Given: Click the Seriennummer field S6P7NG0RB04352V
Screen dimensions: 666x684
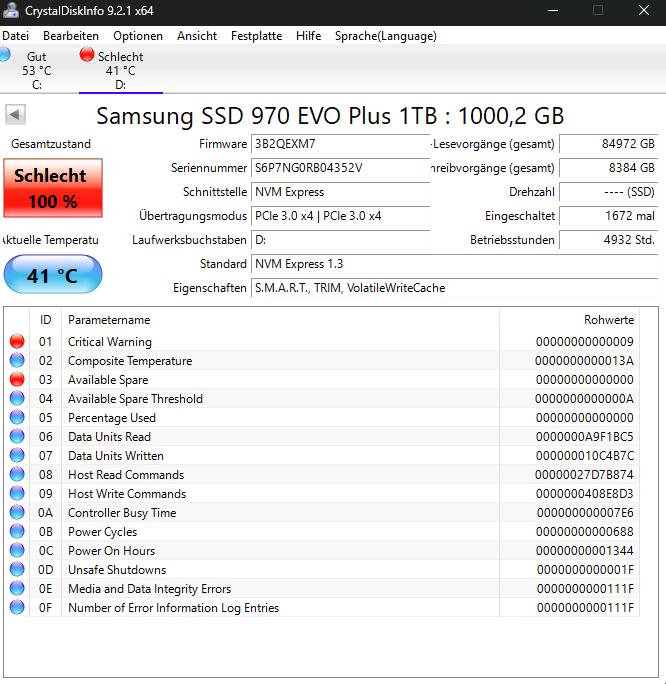Looking at the screenshot, I should [x=340, y=168].
